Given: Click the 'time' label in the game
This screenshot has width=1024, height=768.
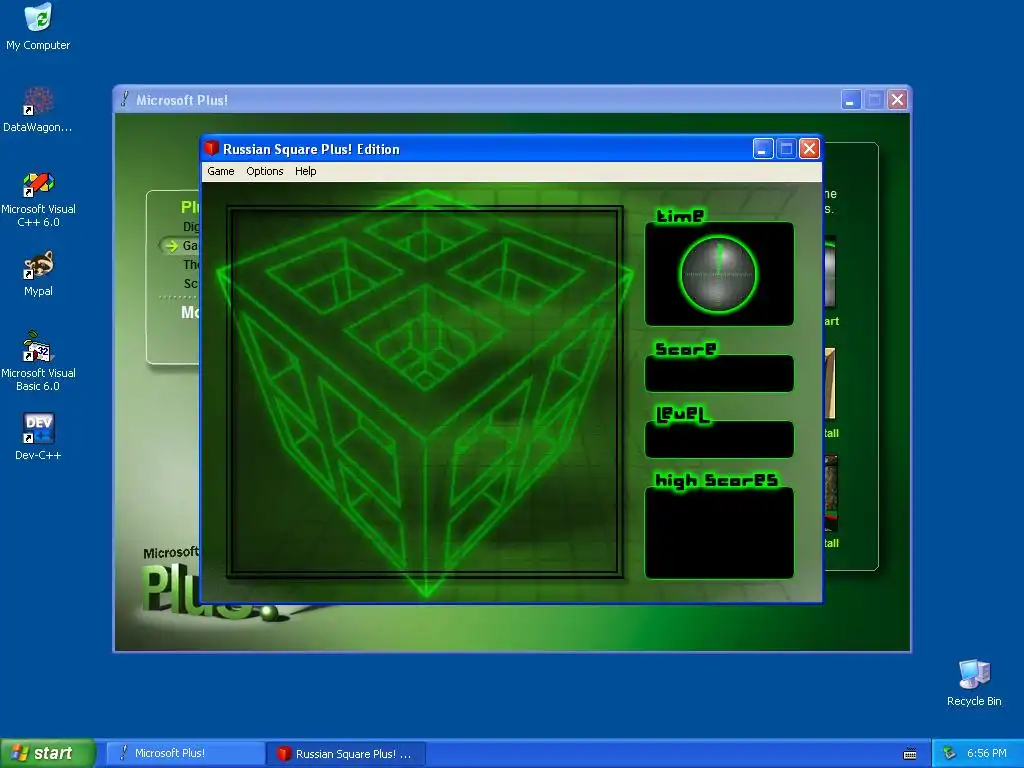Looking at the screenshot, I should pos(679,216).
